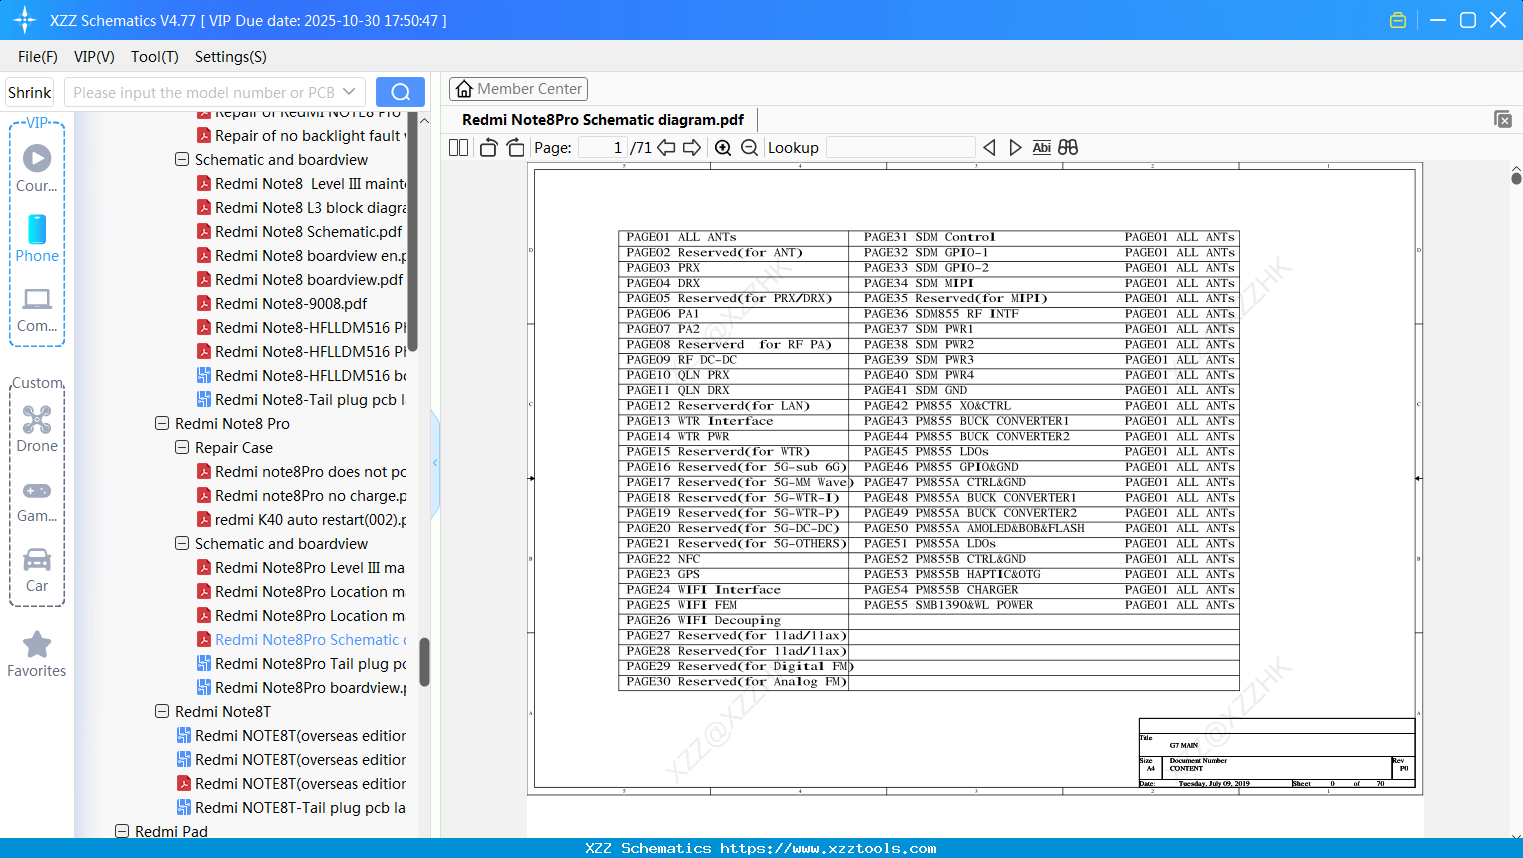
Task: Rotate the page clockwise
Action: [x=515, y=148]
